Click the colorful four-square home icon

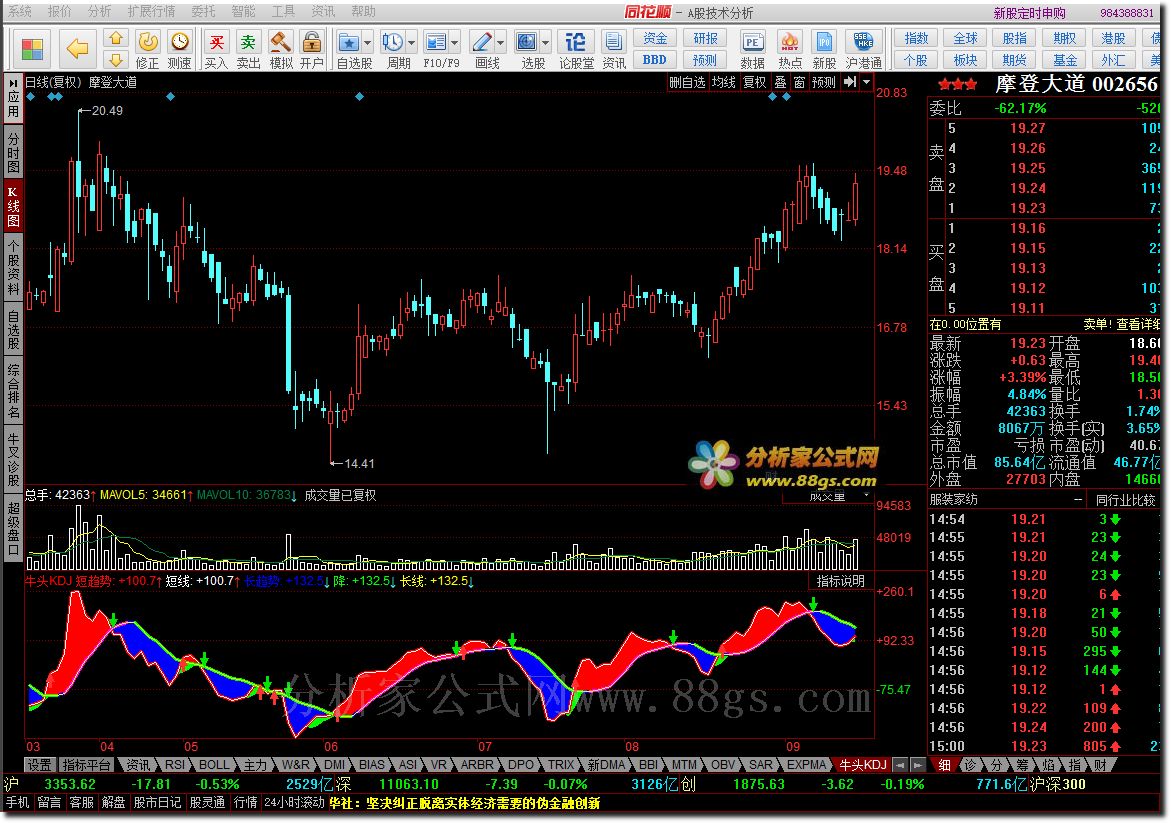click(x=32, y=49)
